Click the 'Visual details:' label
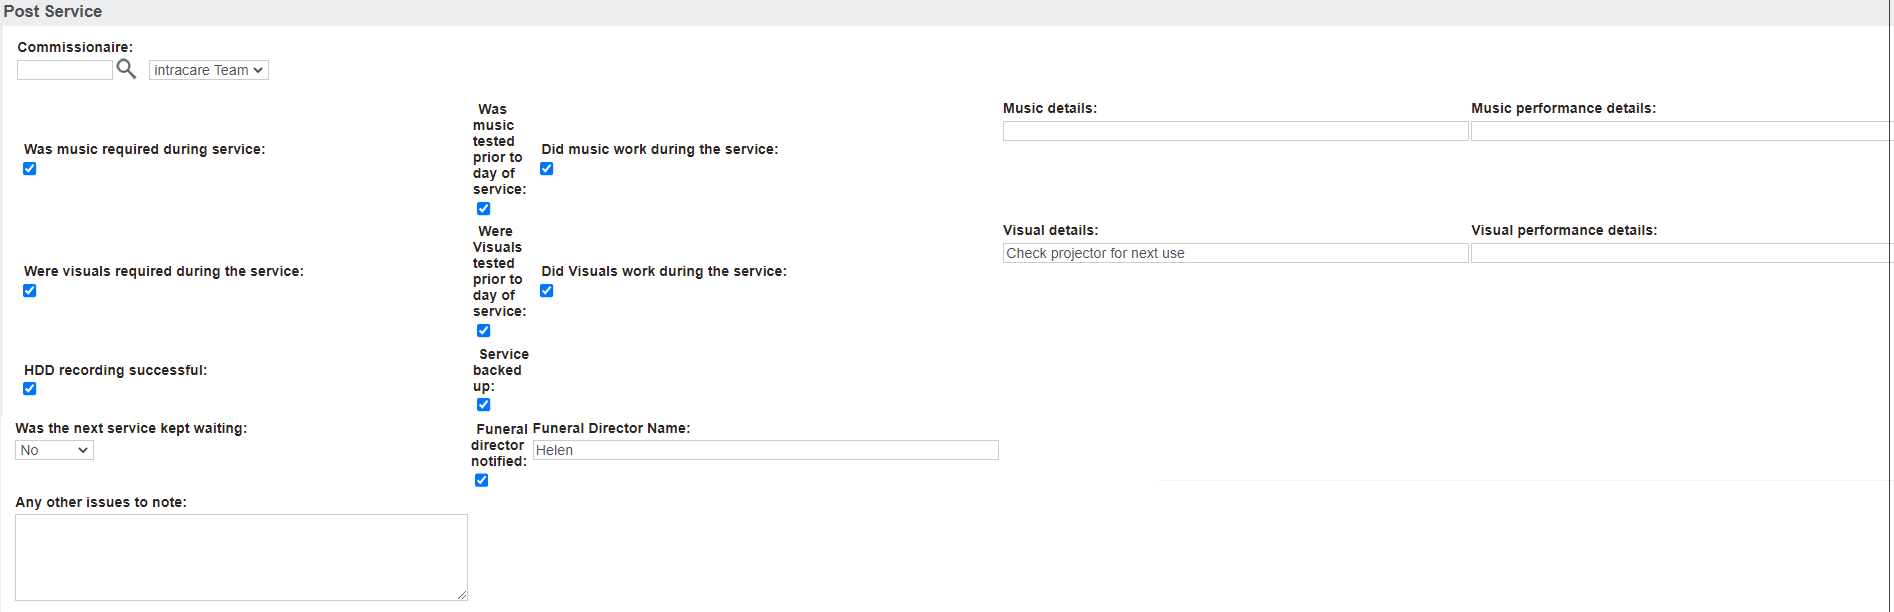This screenshot has width=1894, height=612. pyautogui.click(x=1050, y=230)
